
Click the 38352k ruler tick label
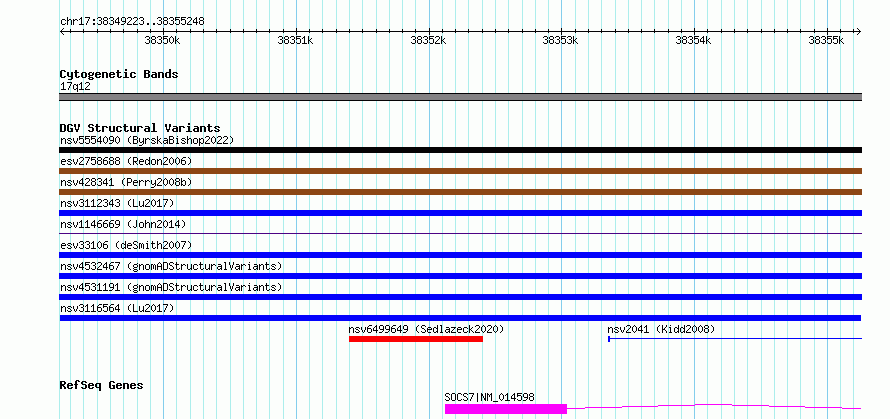[x=428, y=40]
